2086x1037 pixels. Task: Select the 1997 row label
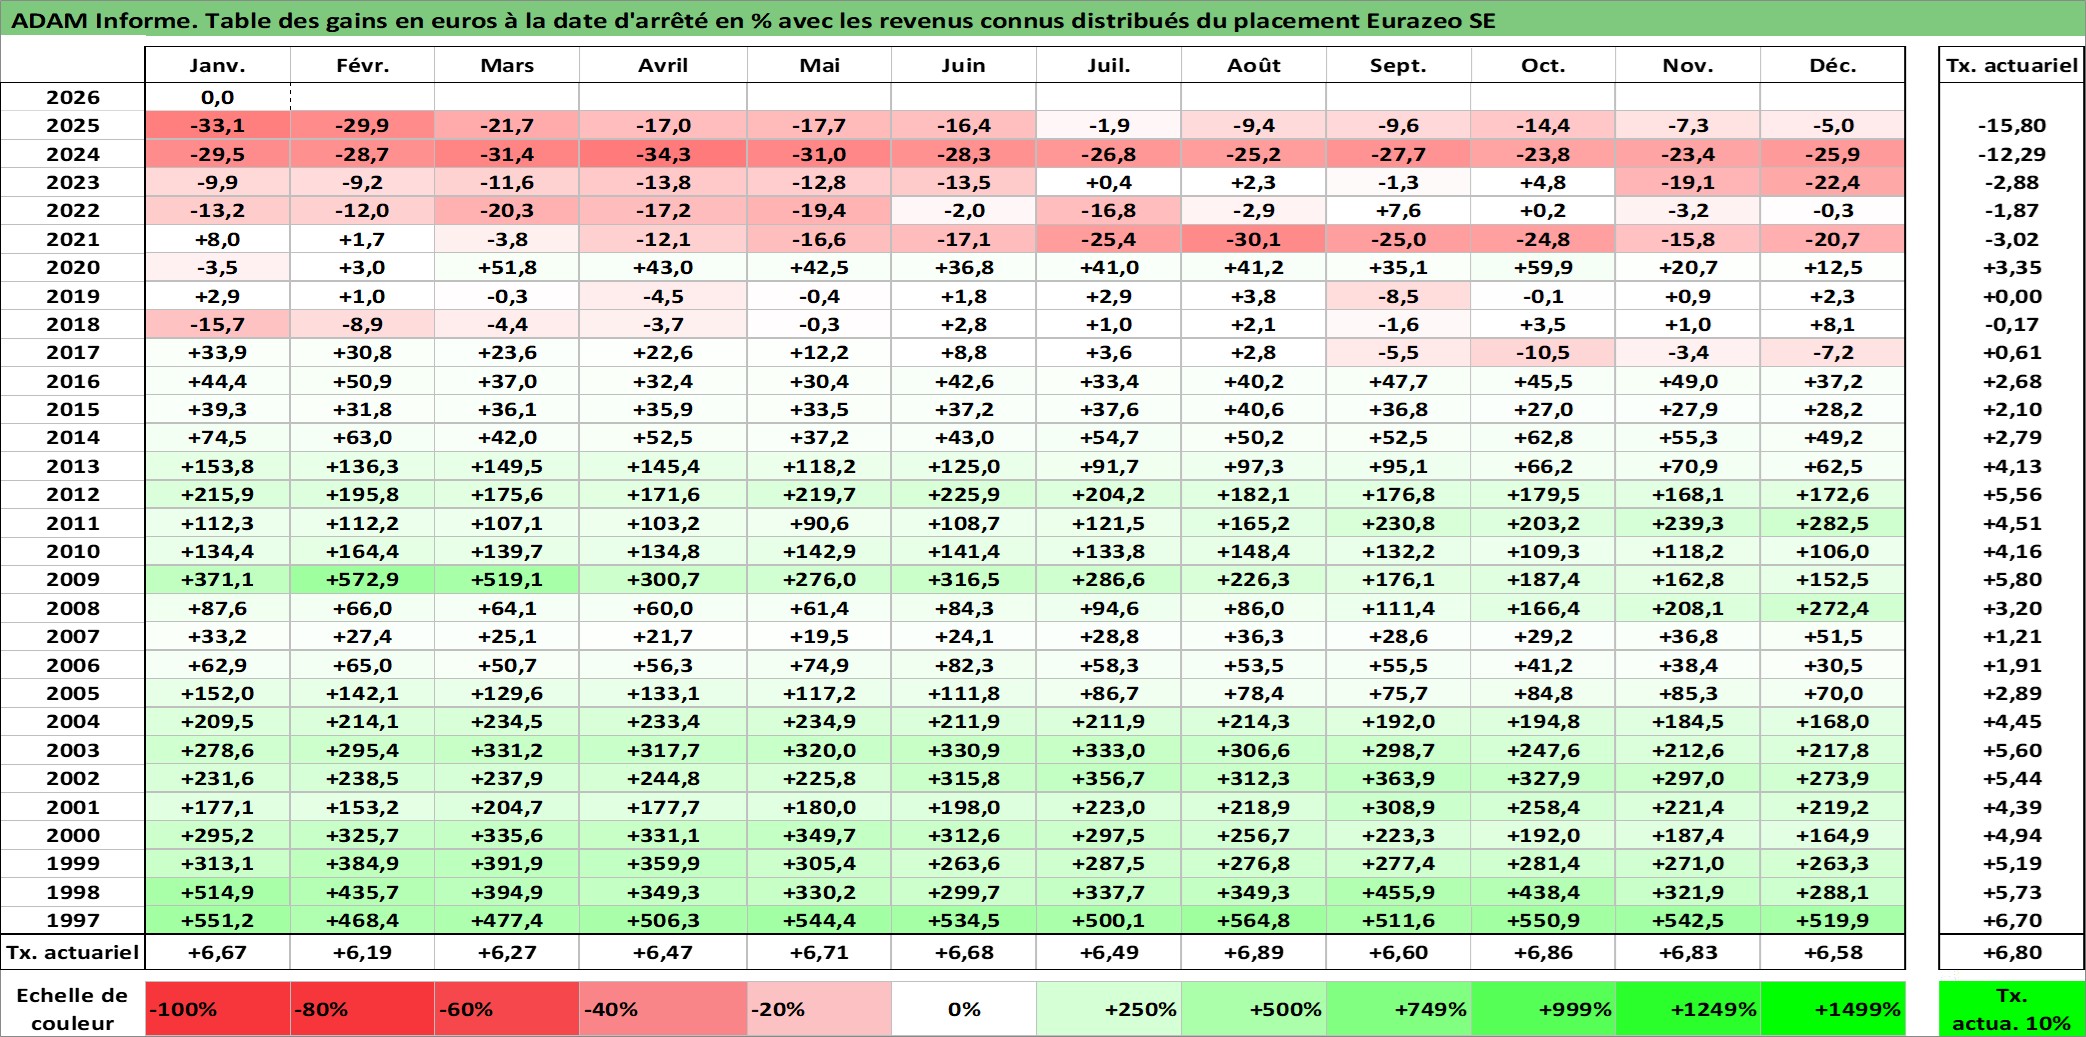[x=73, y=920]
